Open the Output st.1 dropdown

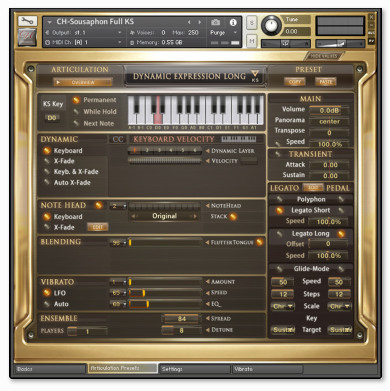pyautogui.click(x=84, y=33)
